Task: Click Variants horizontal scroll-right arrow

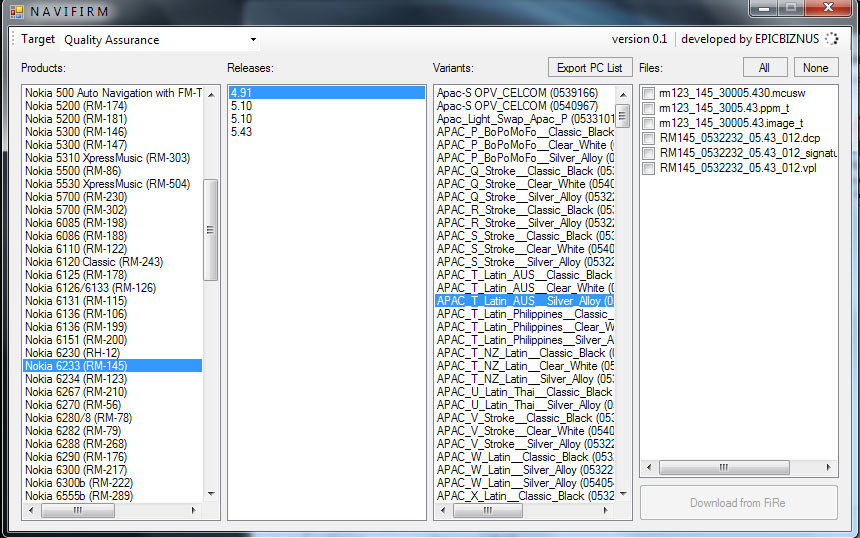Action: (x=606, y=510)
